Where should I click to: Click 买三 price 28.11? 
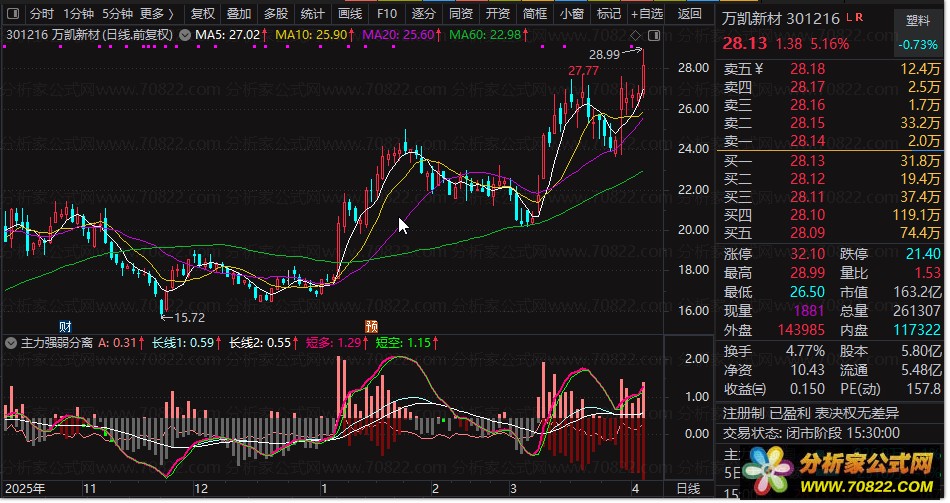808,196
